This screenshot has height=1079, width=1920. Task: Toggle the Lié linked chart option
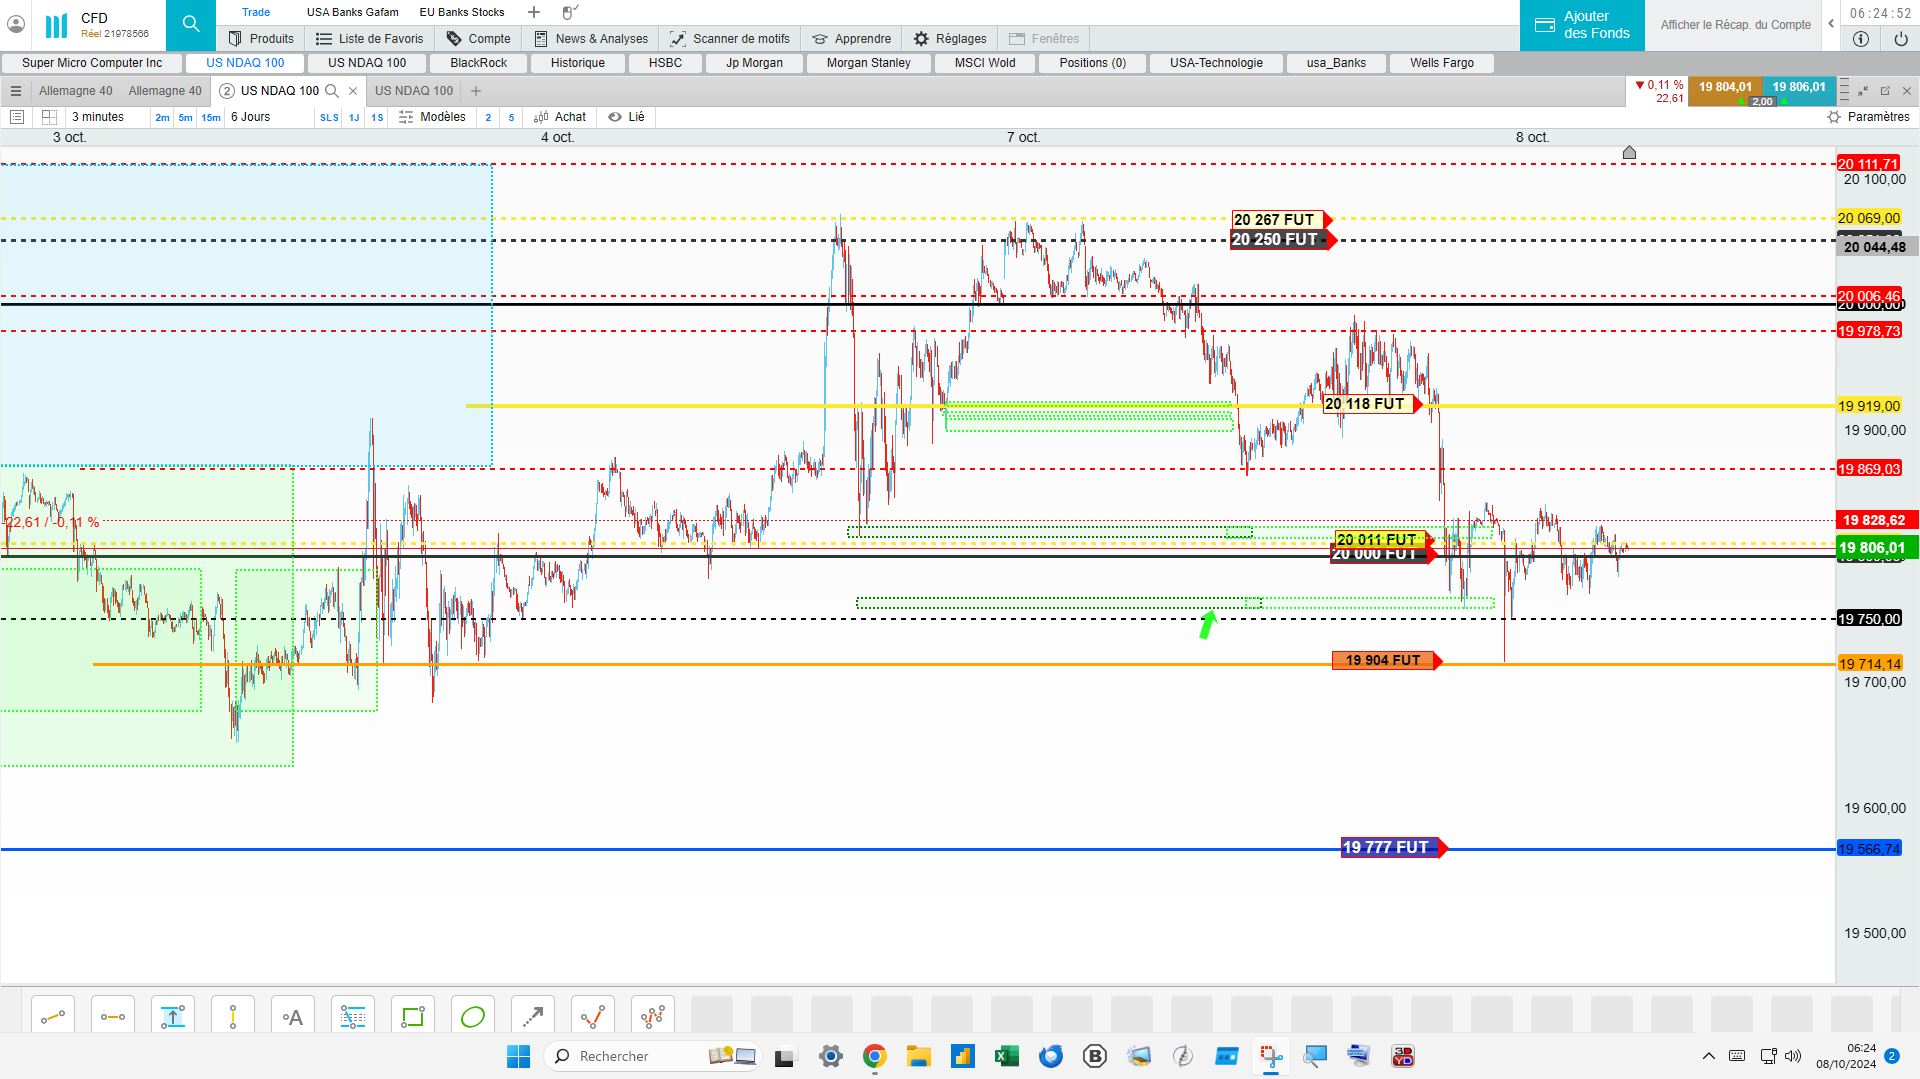(627, 117)
